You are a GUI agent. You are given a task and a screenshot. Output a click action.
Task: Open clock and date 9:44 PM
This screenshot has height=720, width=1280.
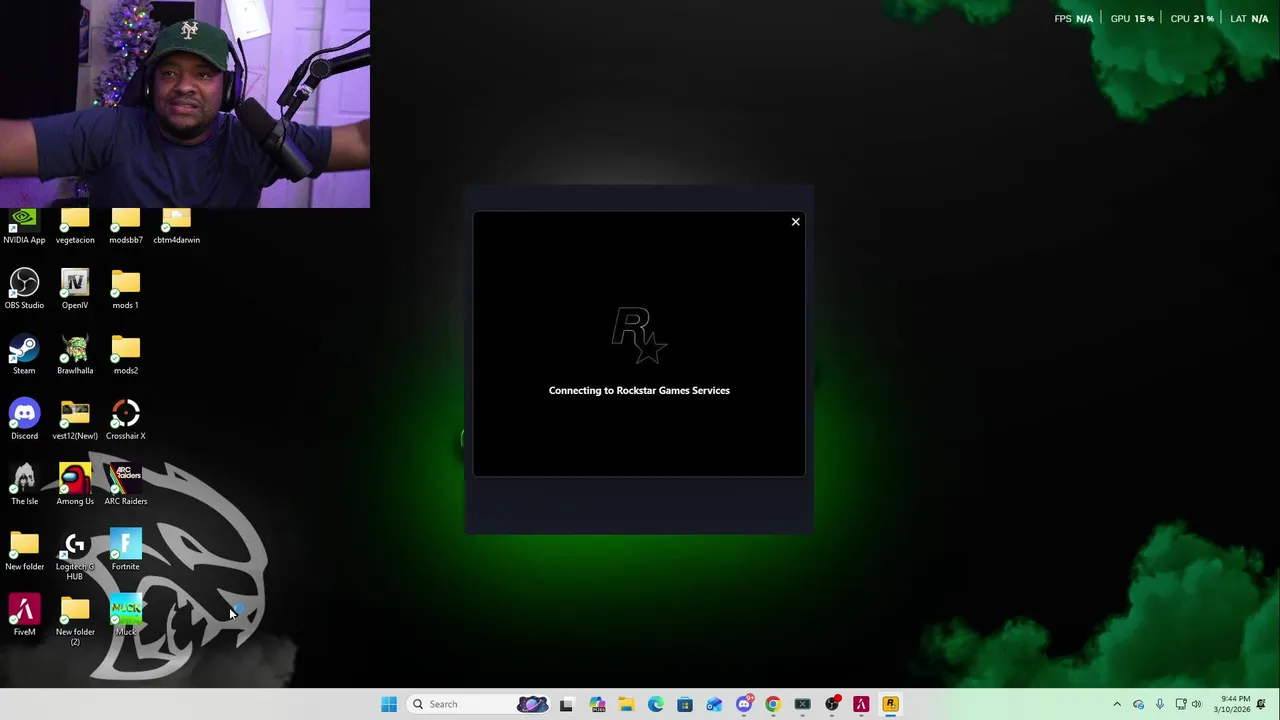coord(1234,704)
